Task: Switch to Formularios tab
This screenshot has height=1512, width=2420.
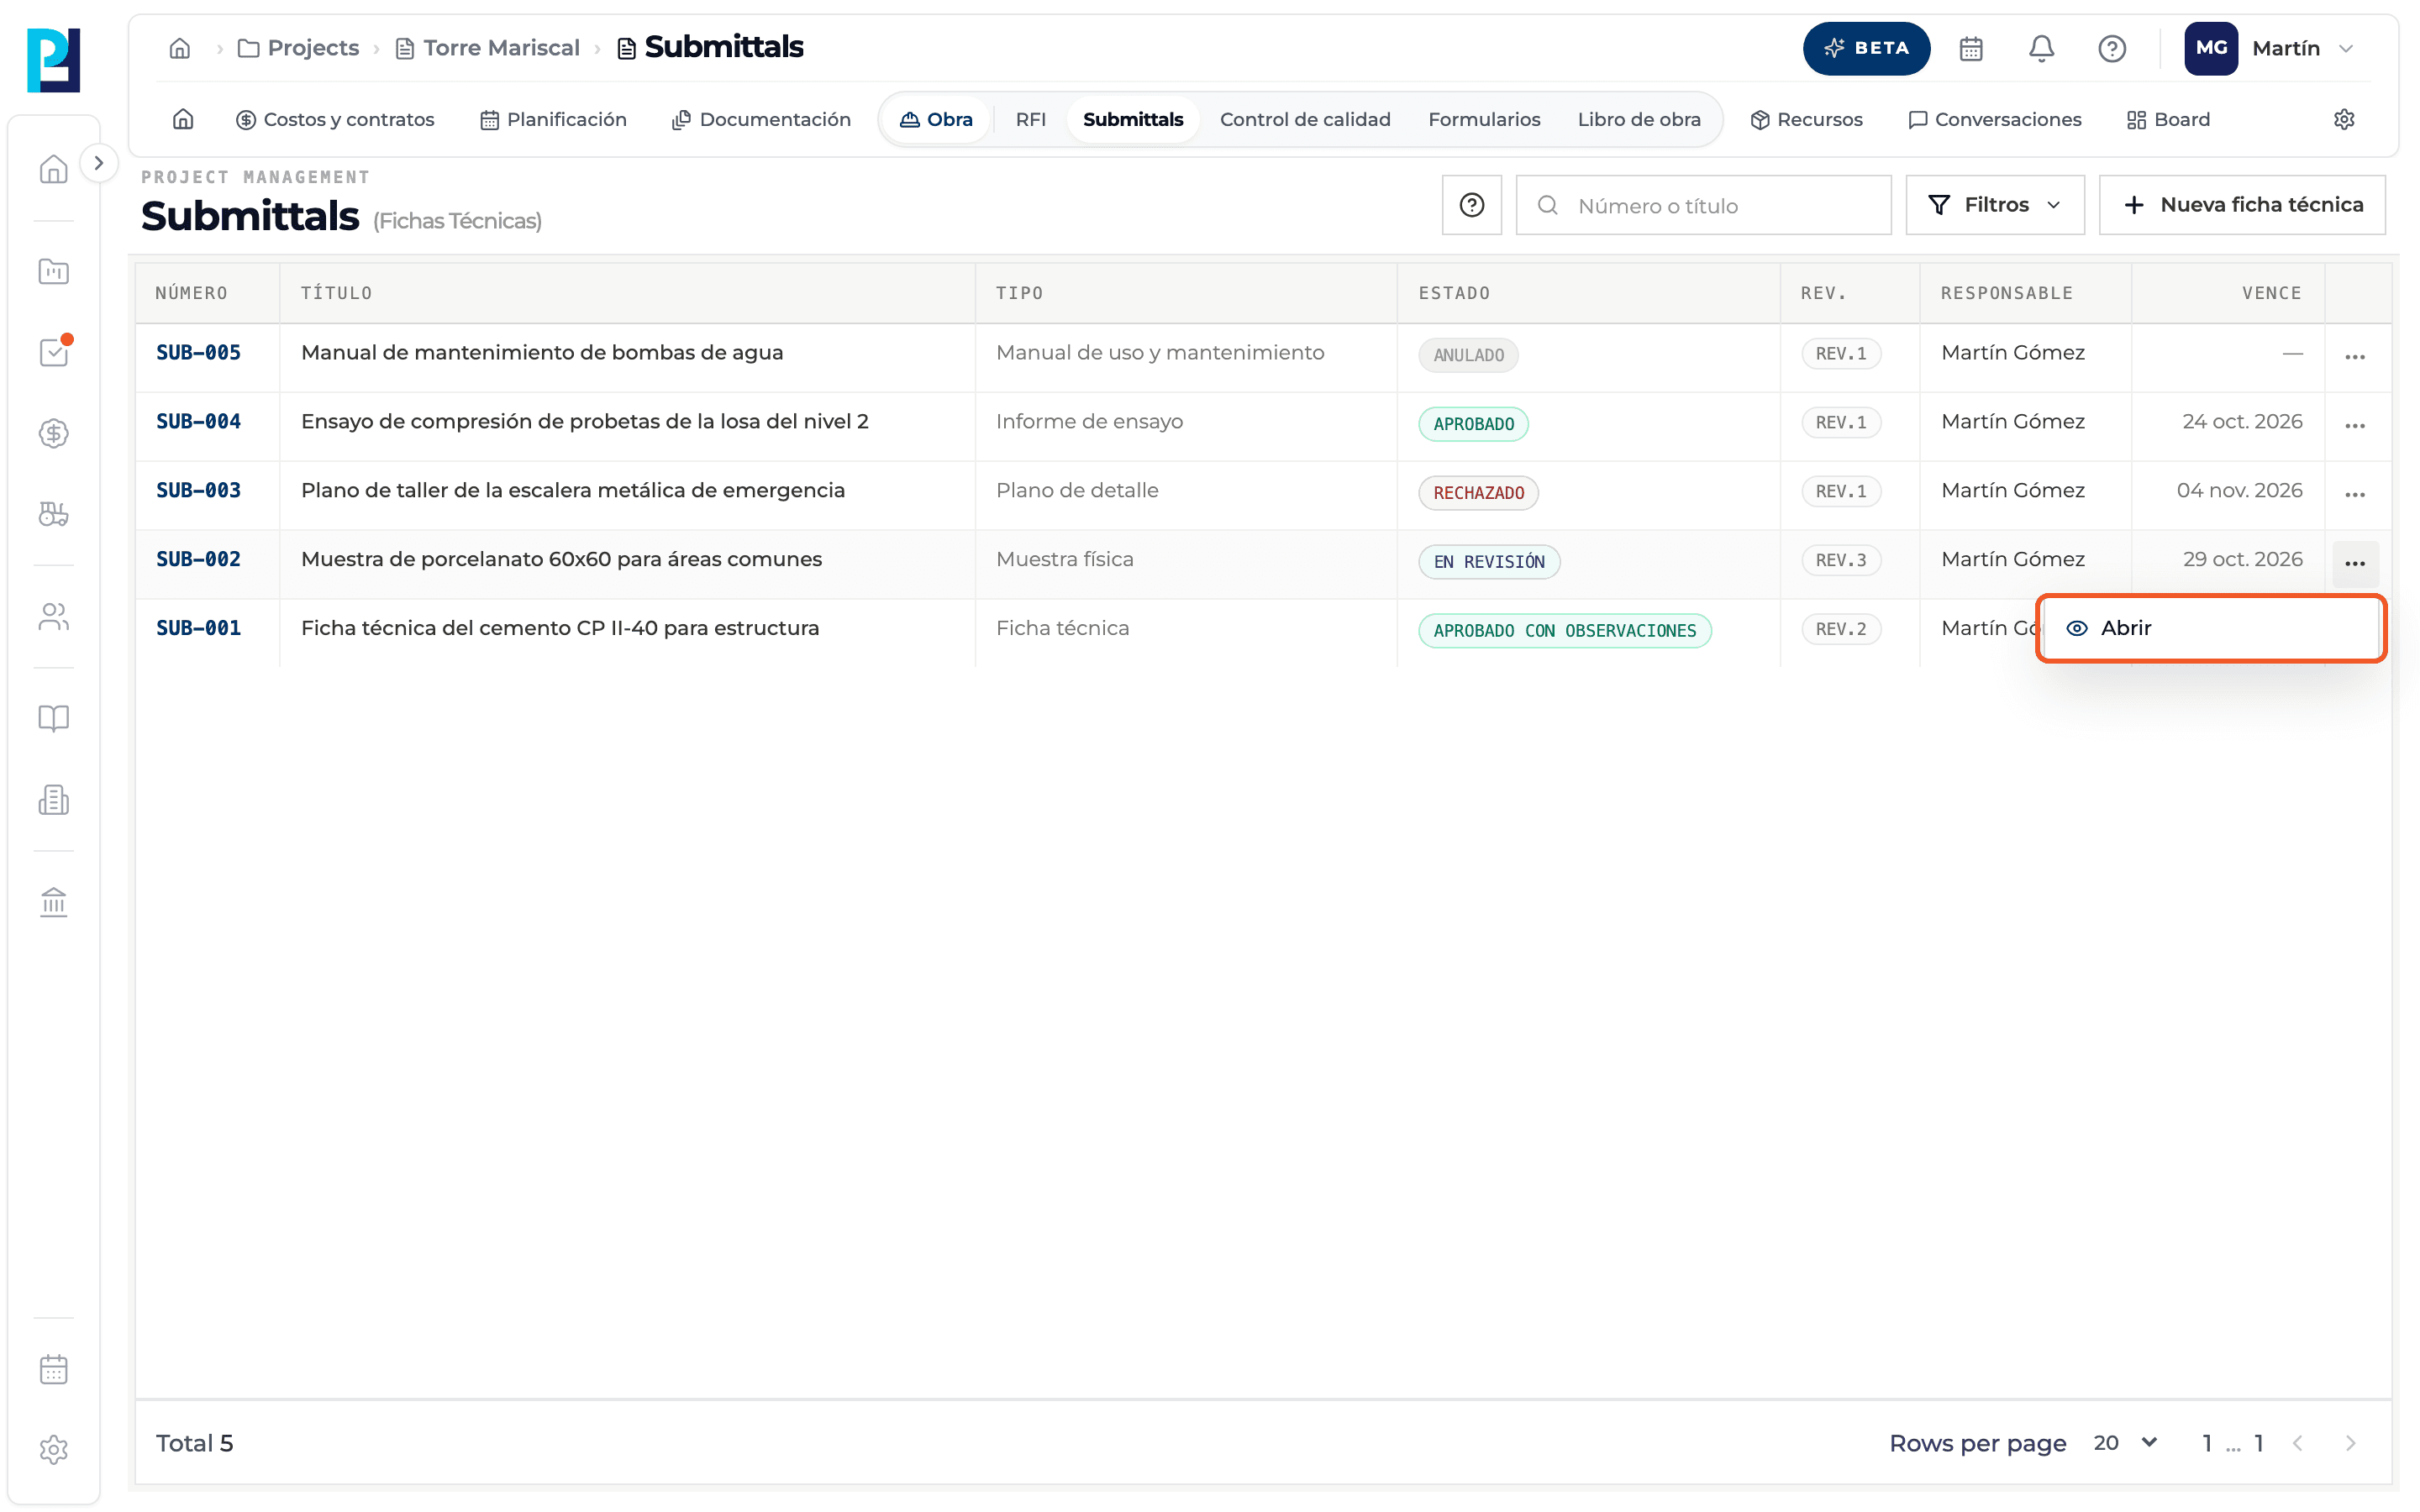Action: tap(1484, 119)
